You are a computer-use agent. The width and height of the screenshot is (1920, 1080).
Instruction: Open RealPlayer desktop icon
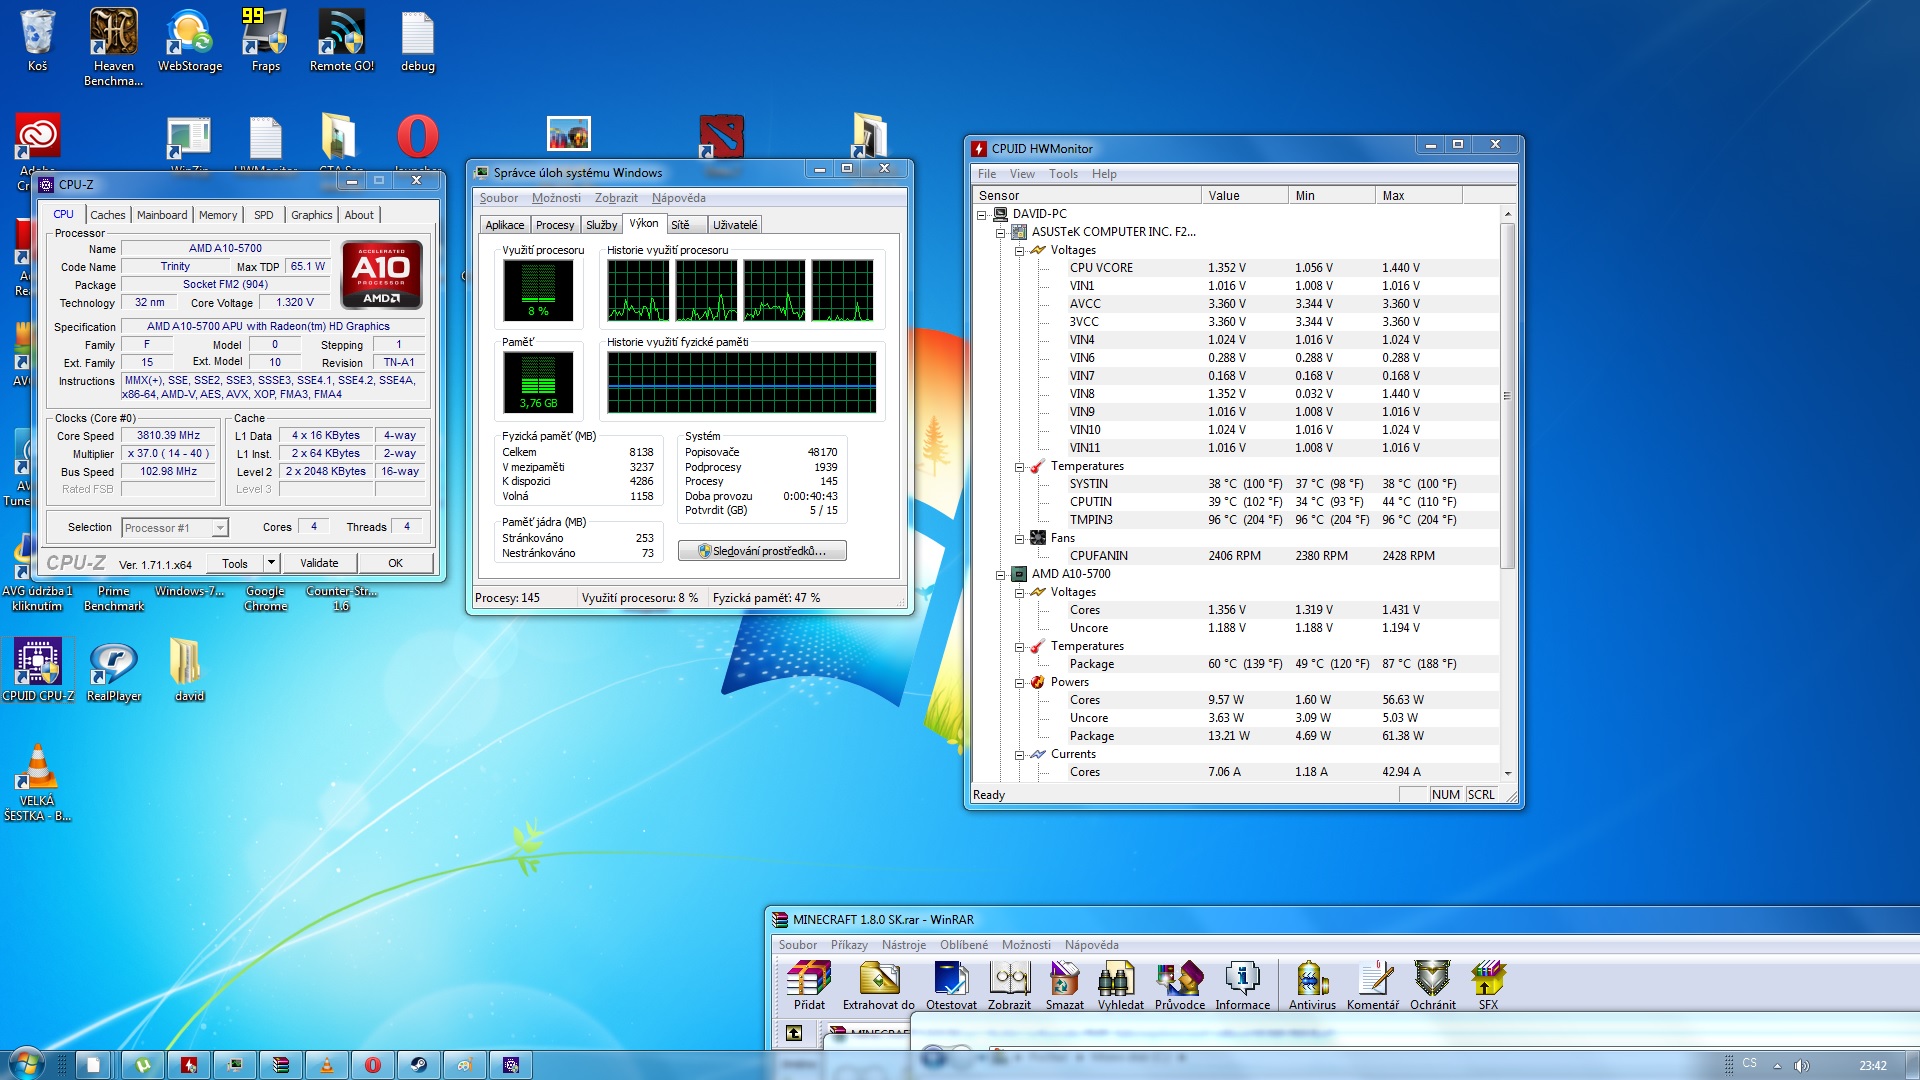click(113, 670)
